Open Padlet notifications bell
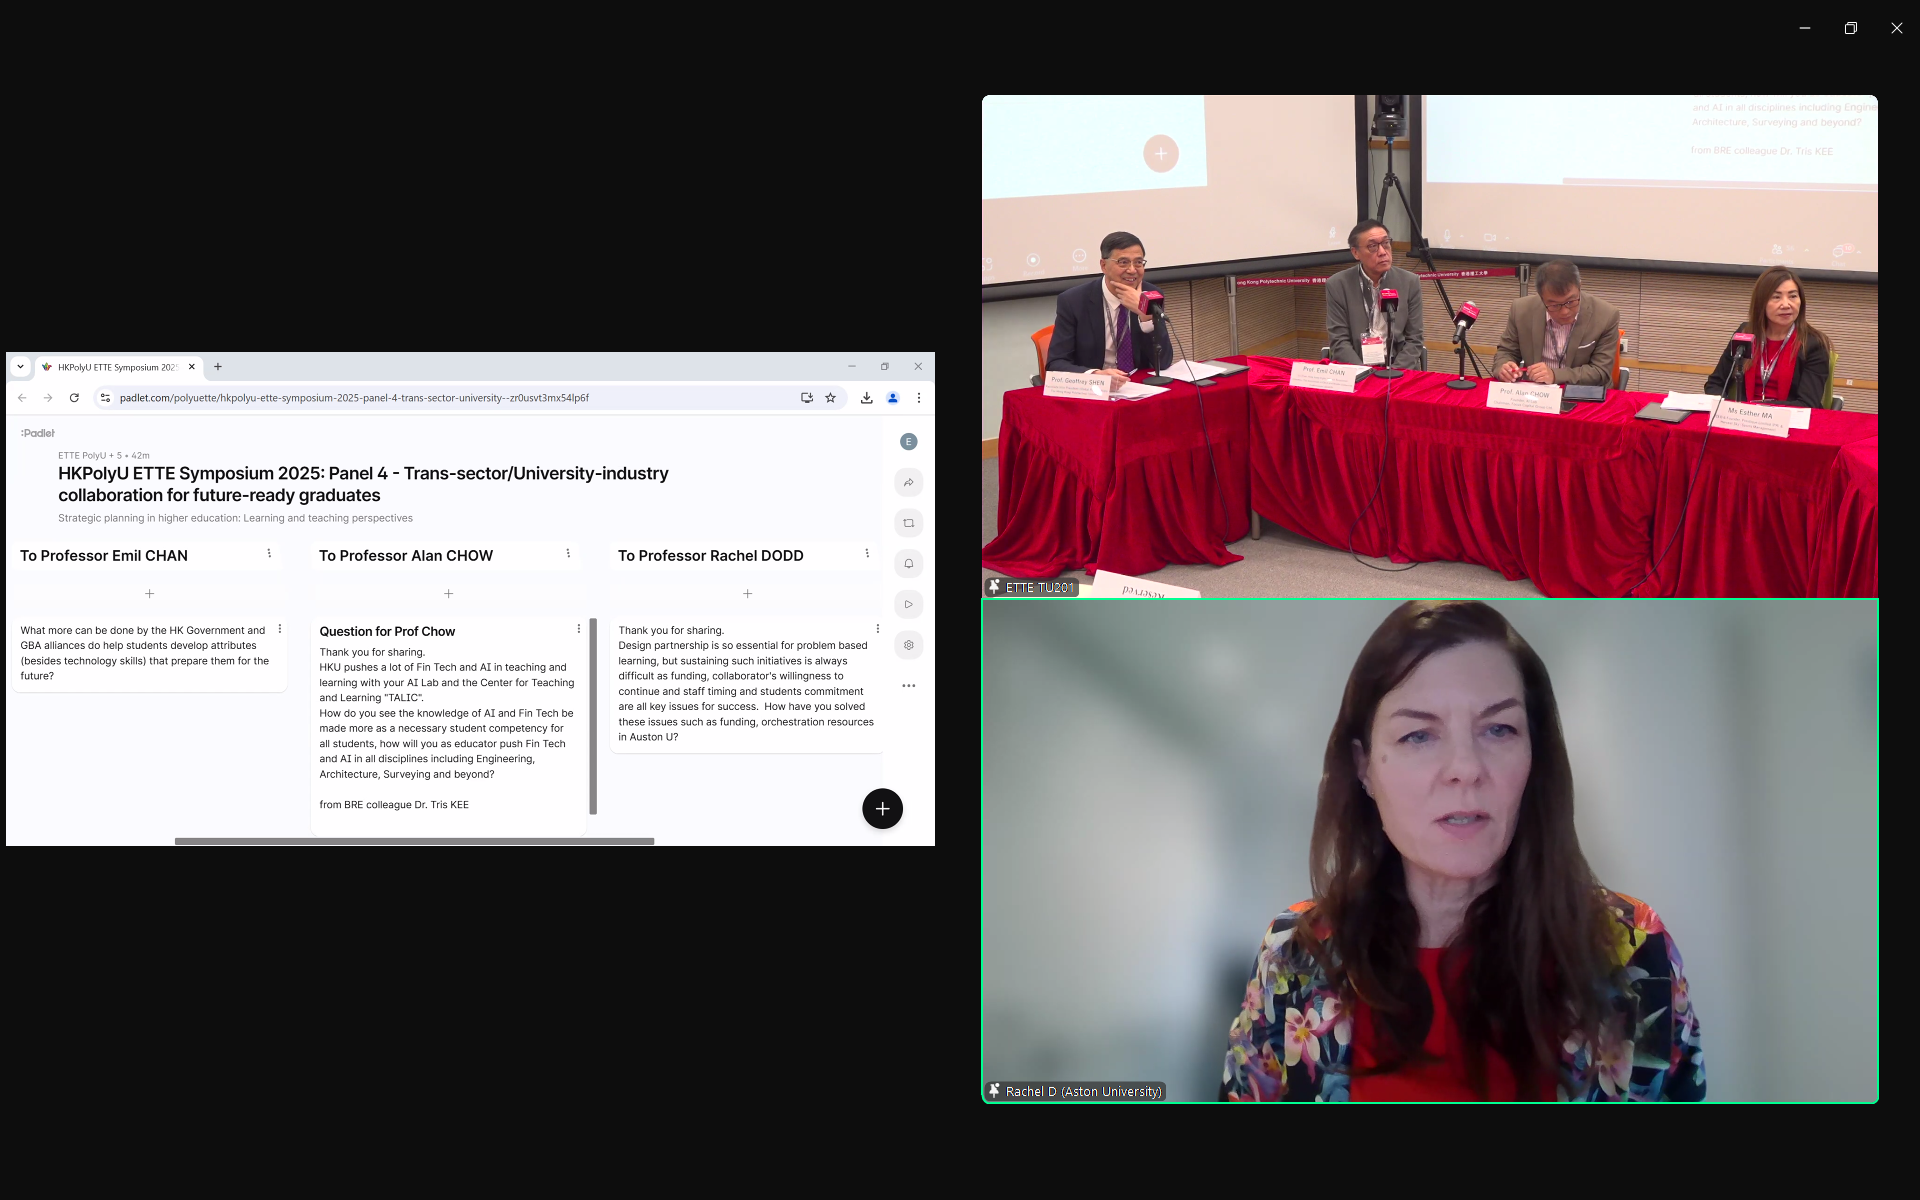Image resolution: width=1920 pixels, height=1200 pixels. pos(908,564)
